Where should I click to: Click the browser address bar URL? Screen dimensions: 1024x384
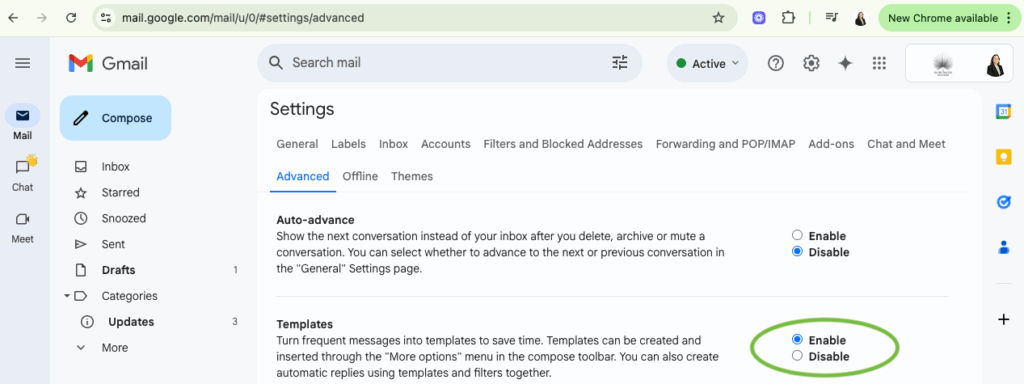point(243,18)
